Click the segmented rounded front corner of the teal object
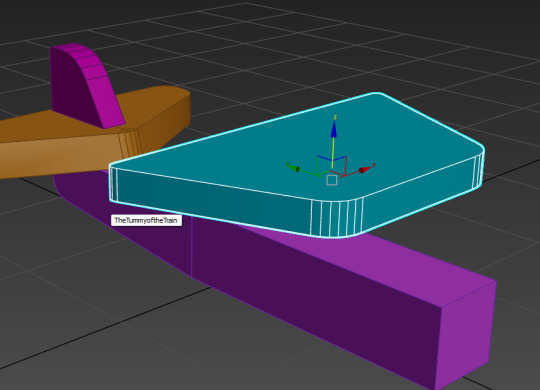 (x=337, y=219)
